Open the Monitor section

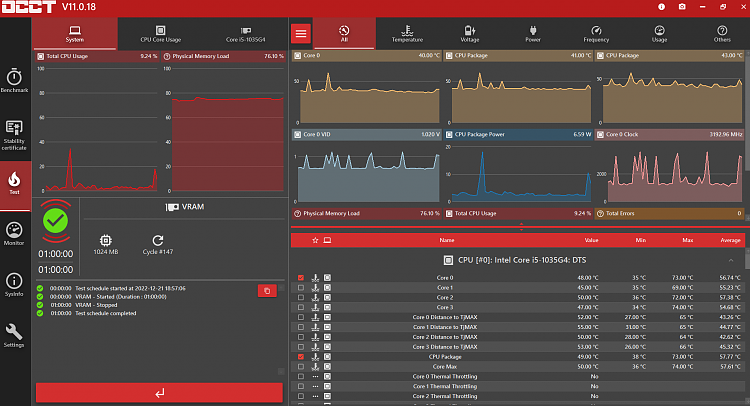pyautogui.click(x=14, y=233)
